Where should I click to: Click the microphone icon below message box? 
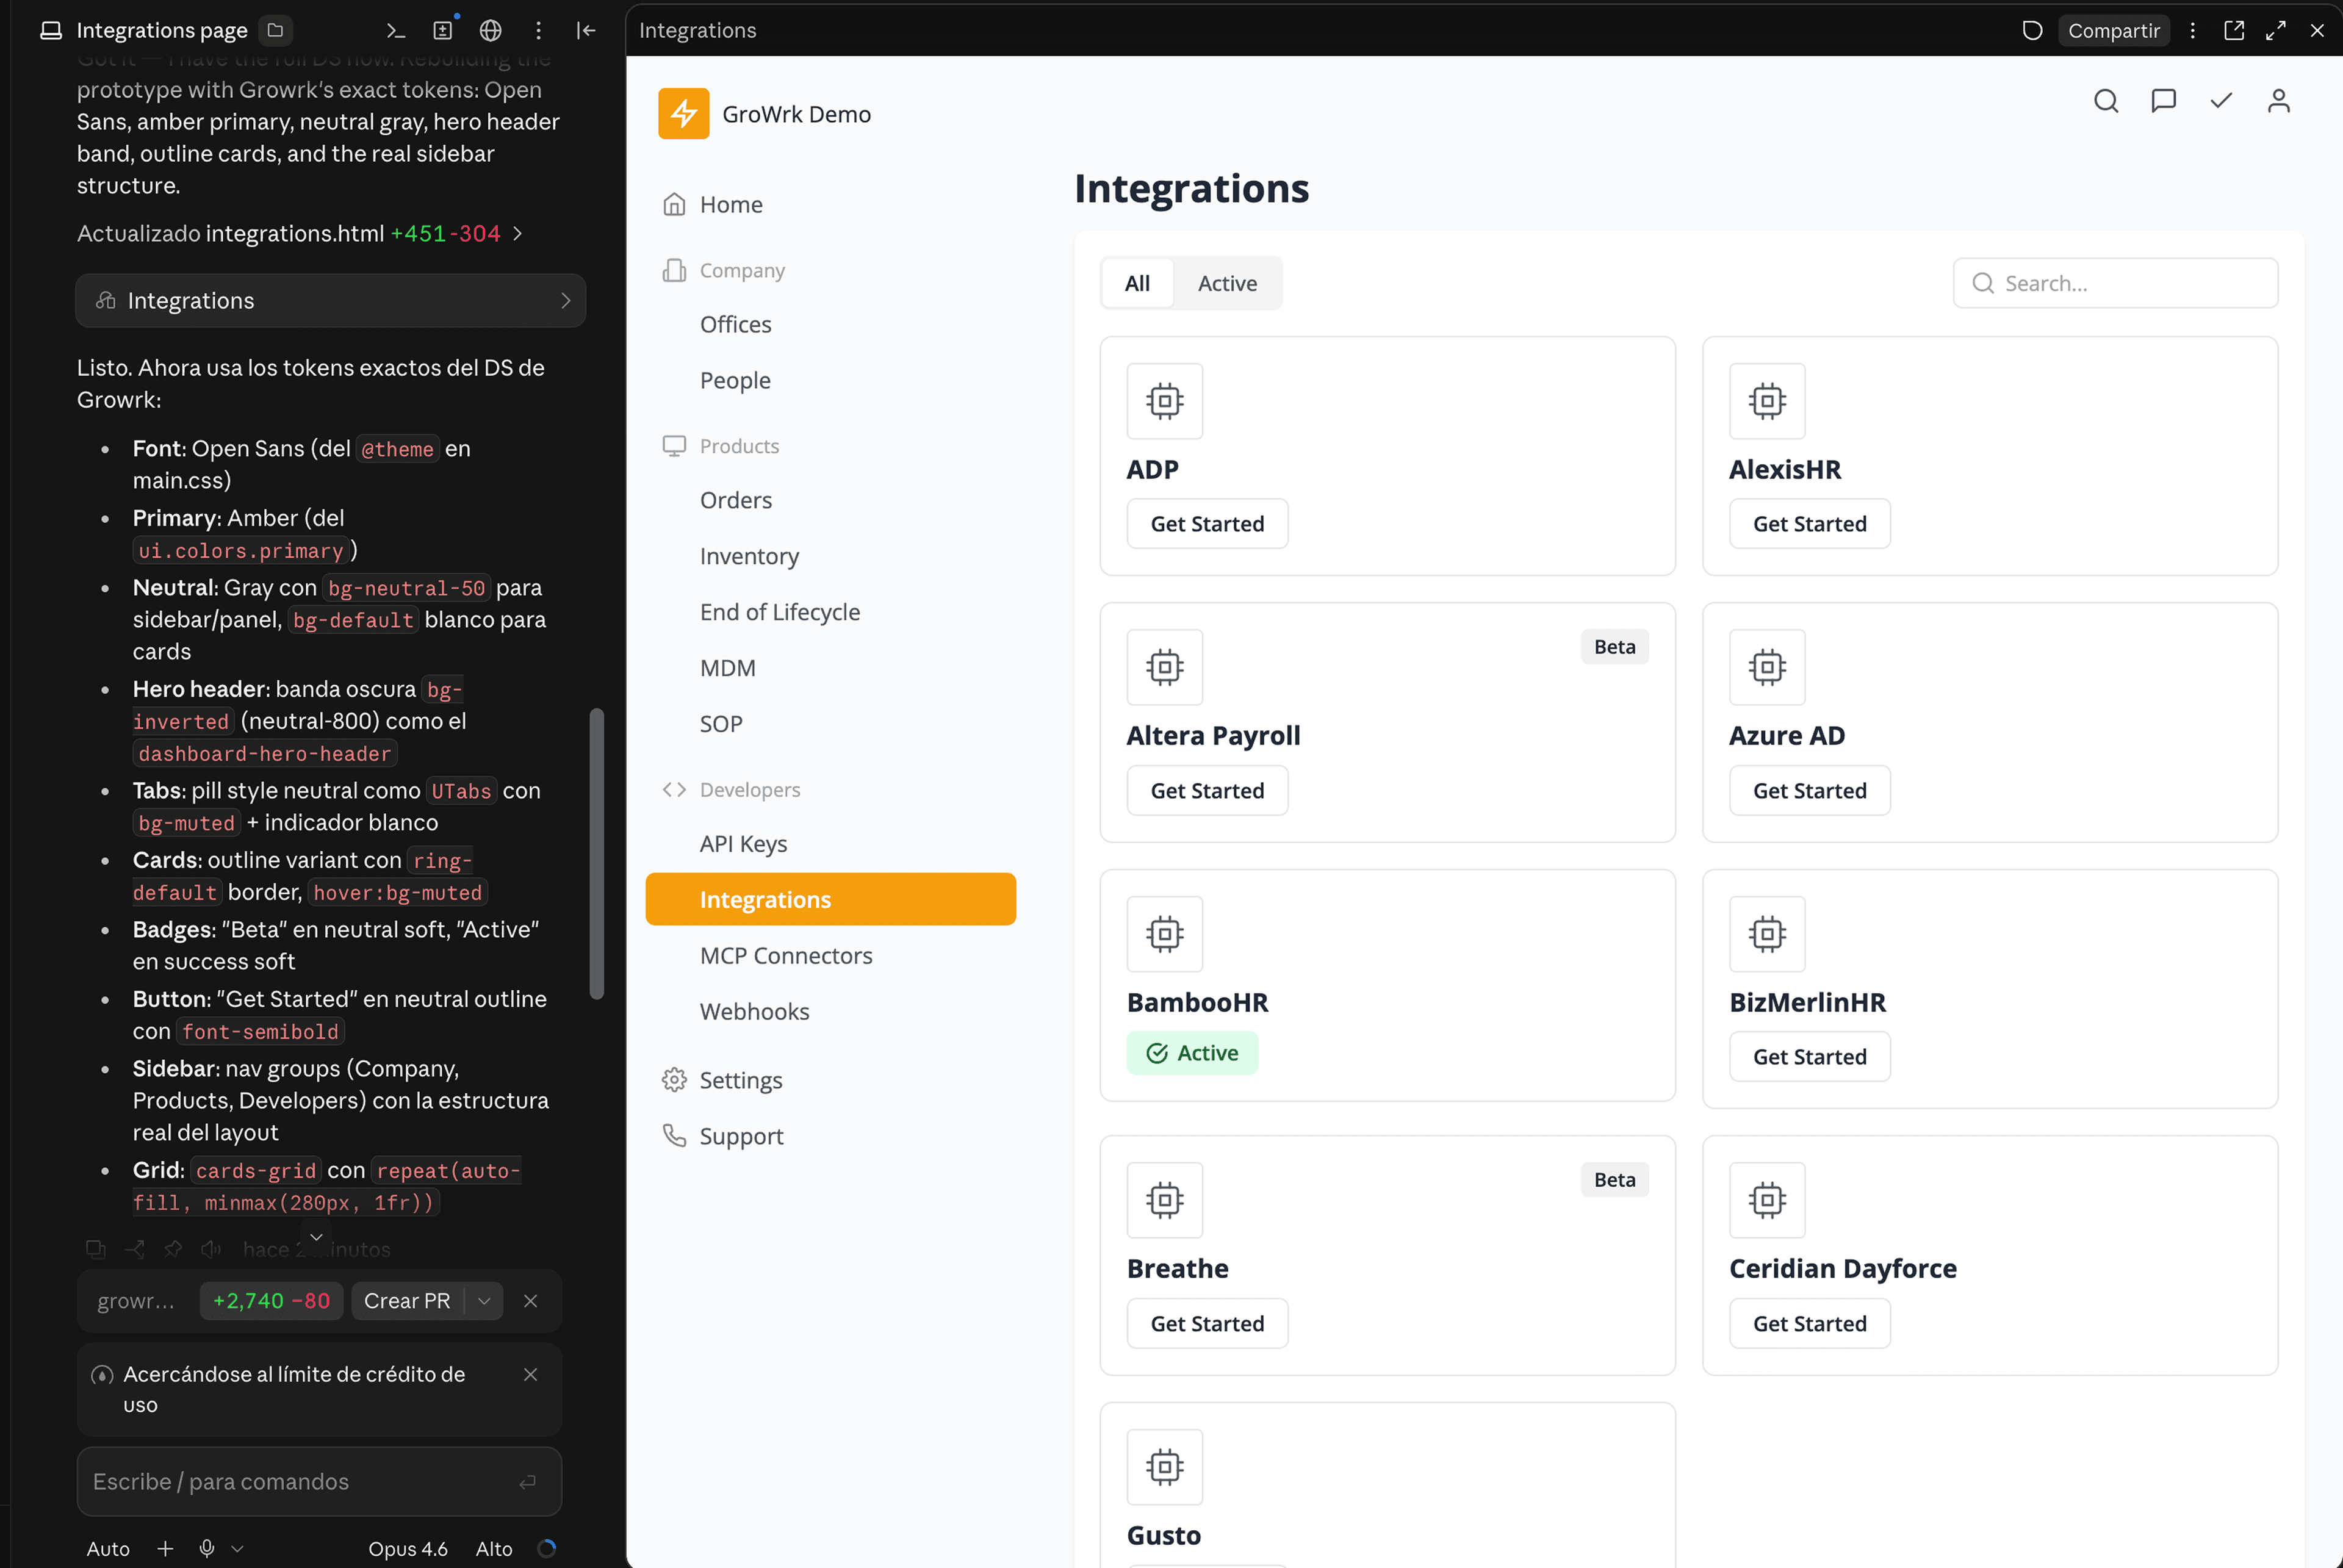click(x=206, y=1548)
